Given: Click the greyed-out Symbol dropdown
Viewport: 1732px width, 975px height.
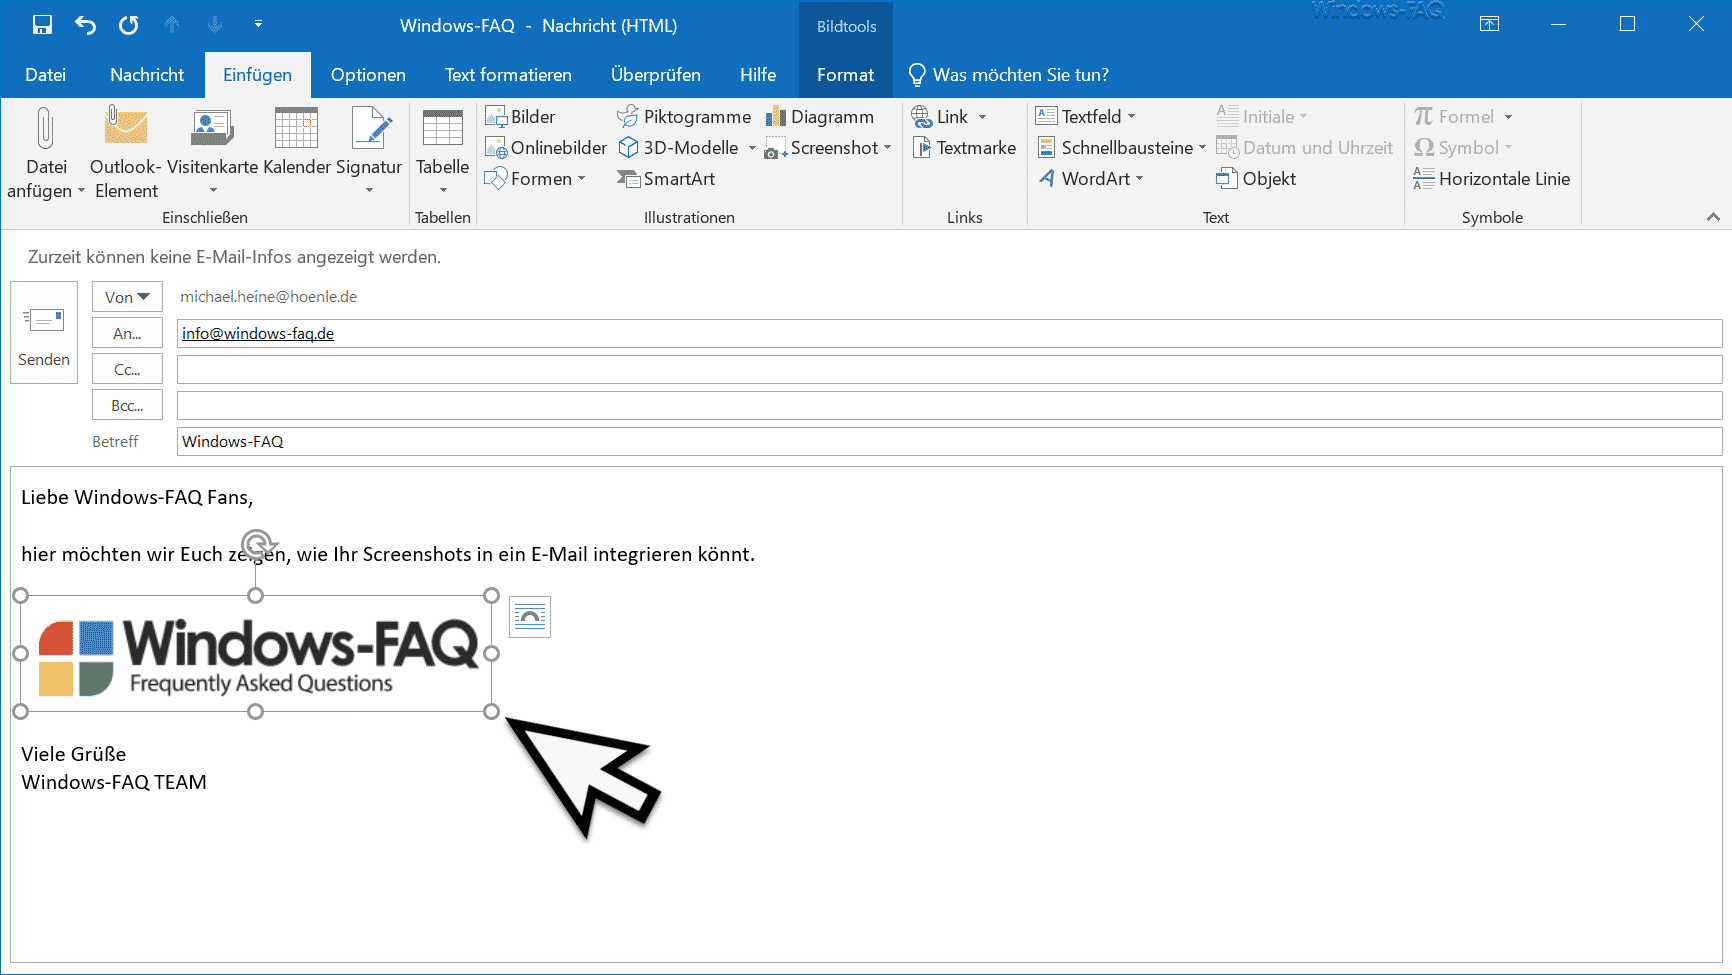Looking at the screenshot, I should click(x=1463, y=148).
